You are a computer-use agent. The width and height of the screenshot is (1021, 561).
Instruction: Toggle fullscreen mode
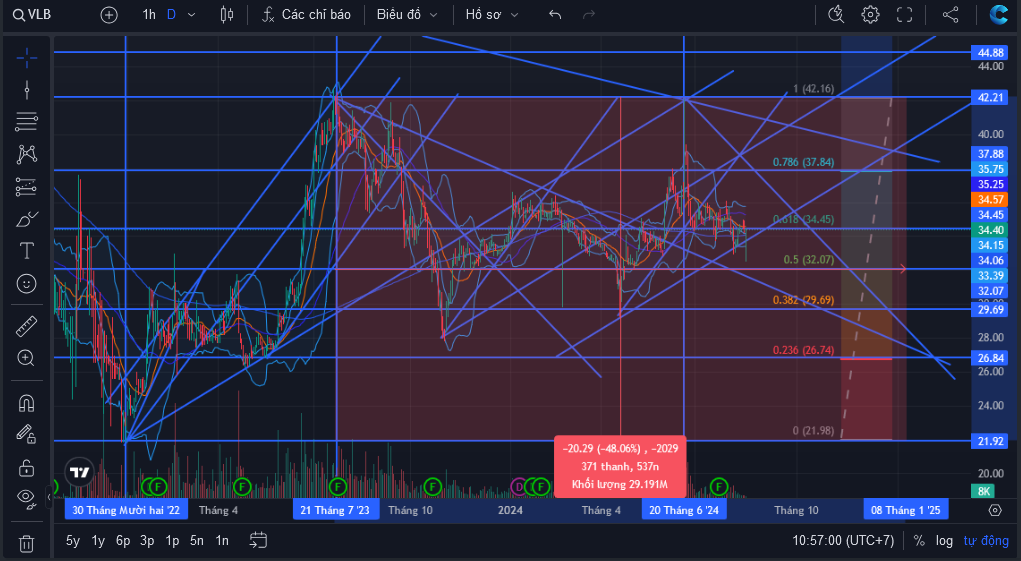[x=904, y=14]
